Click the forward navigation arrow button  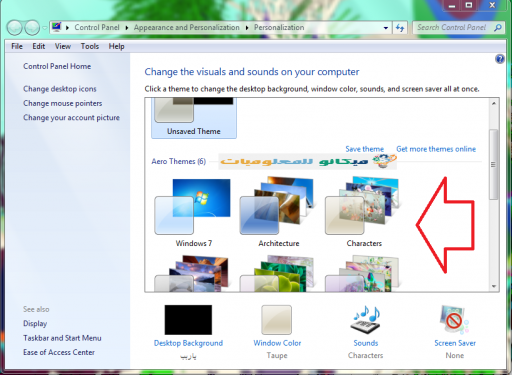coord(32,28)
